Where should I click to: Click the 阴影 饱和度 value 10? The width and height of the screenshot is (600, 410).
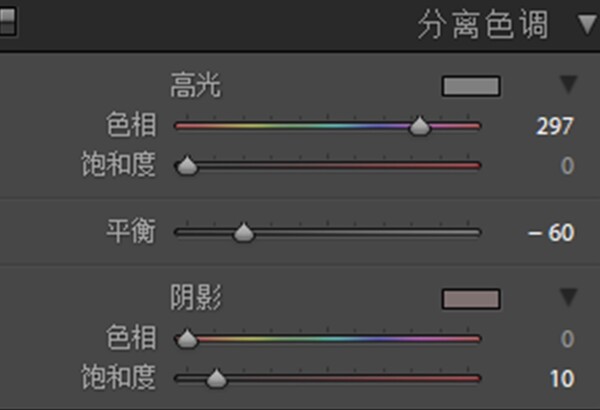(562, 379)
